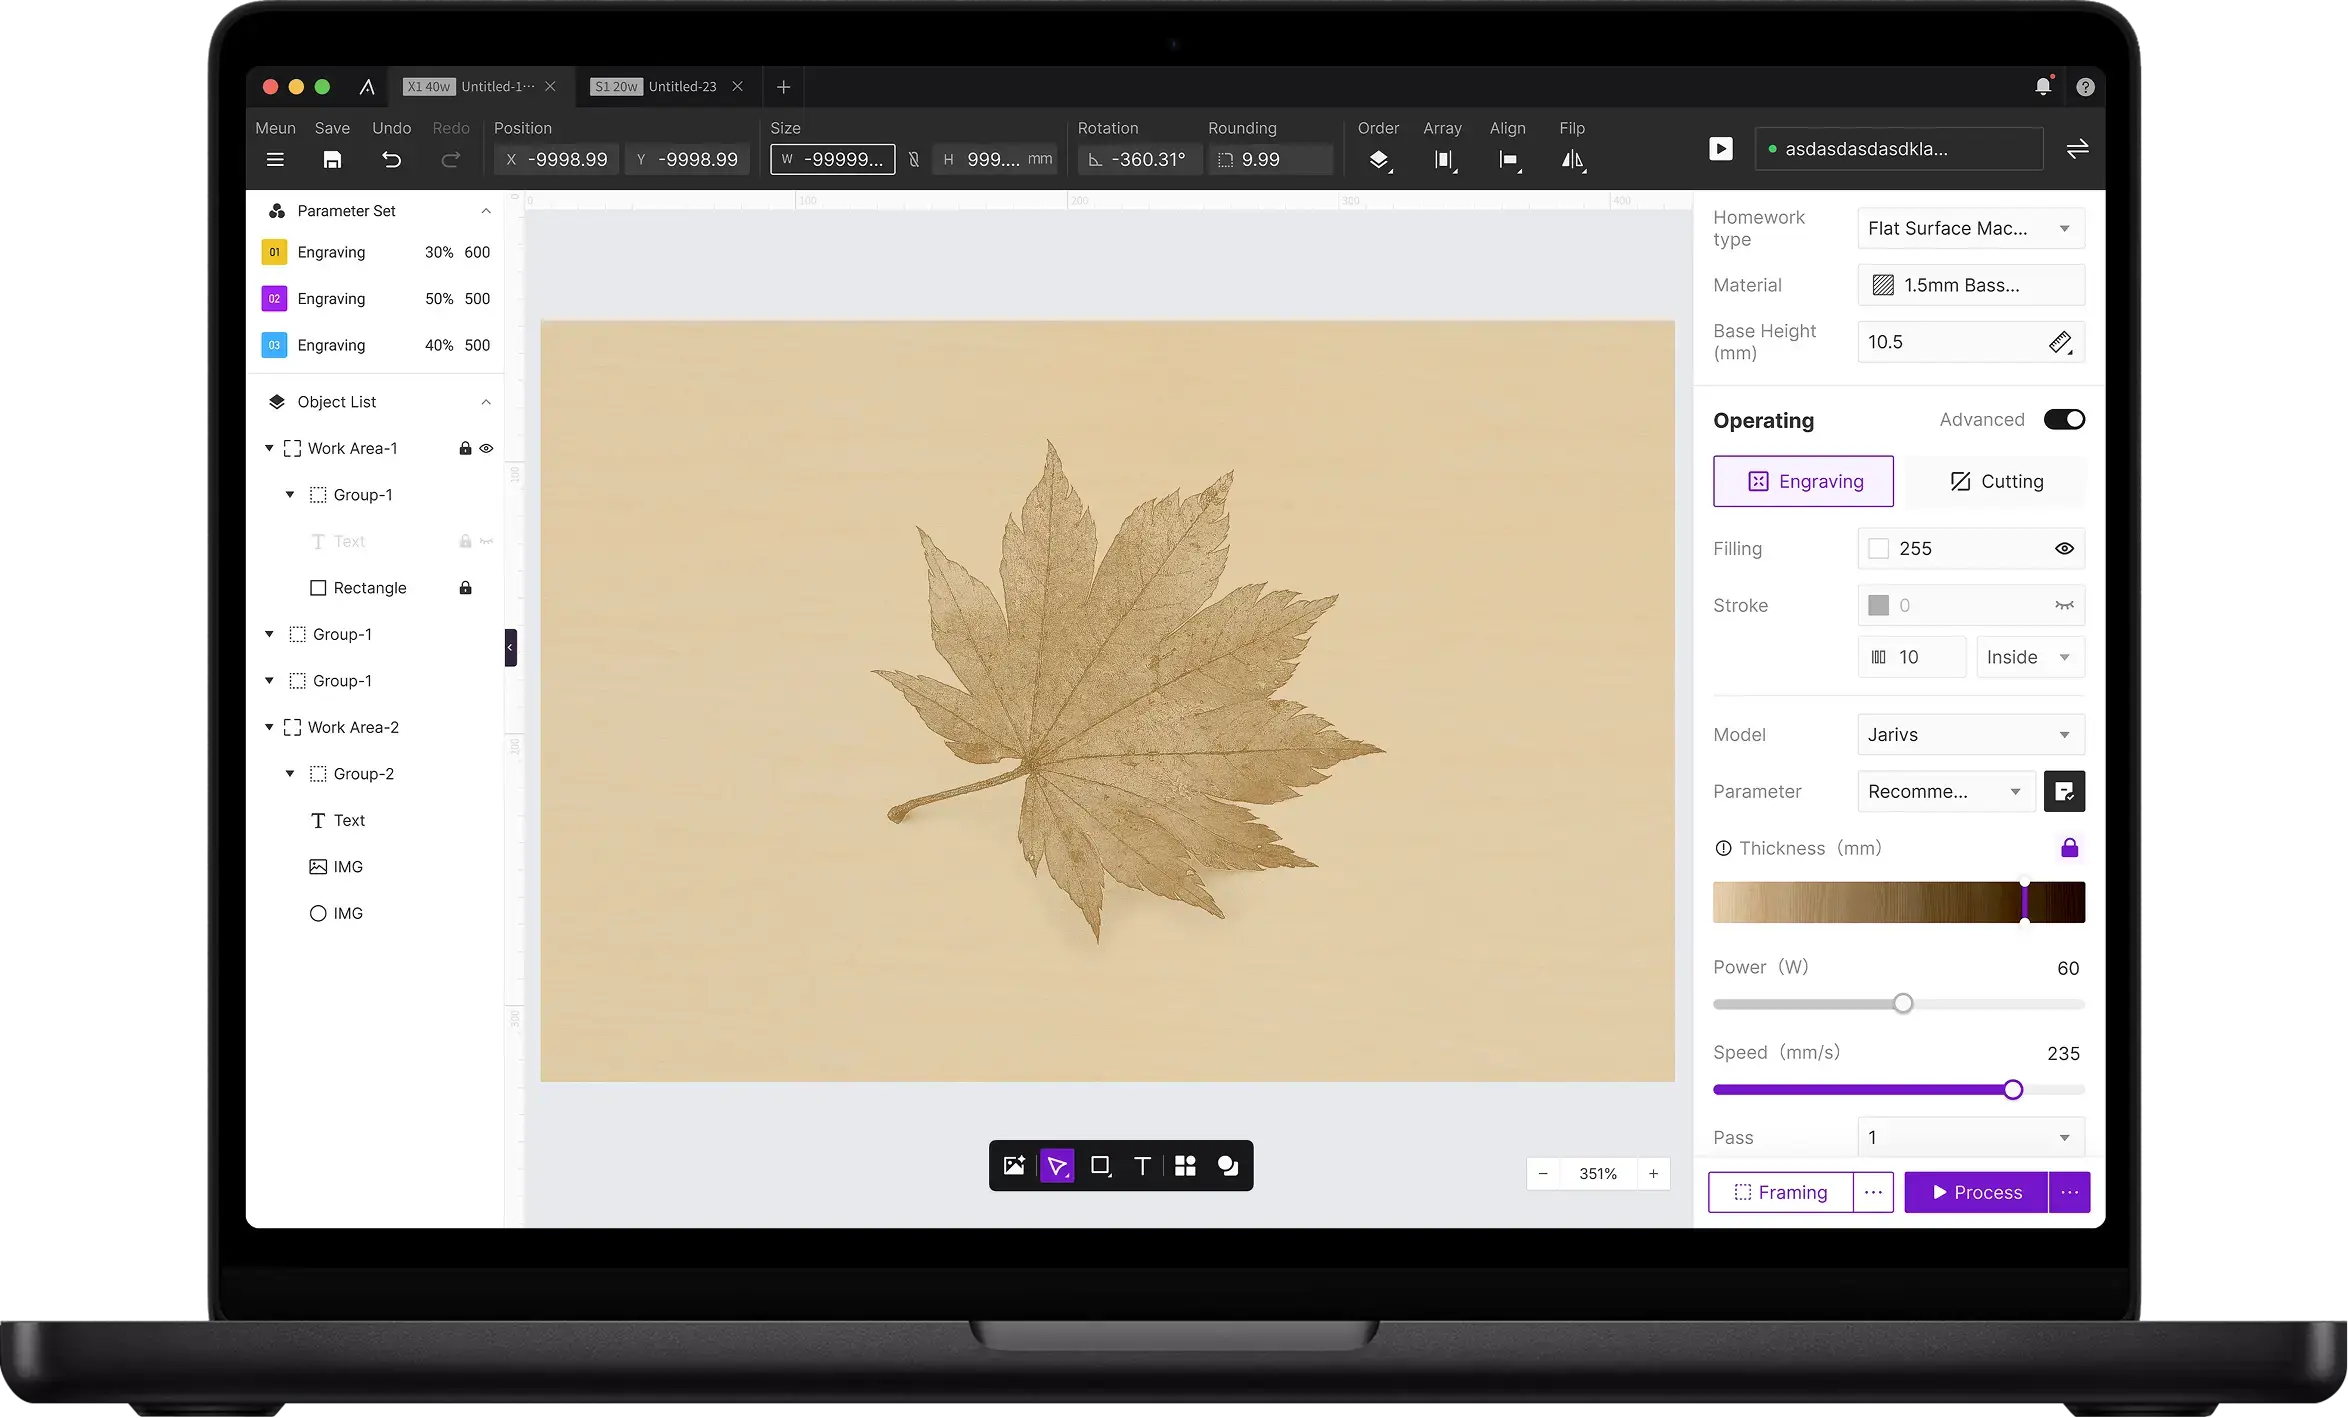Click the Process button

tap(1976, 1192)
